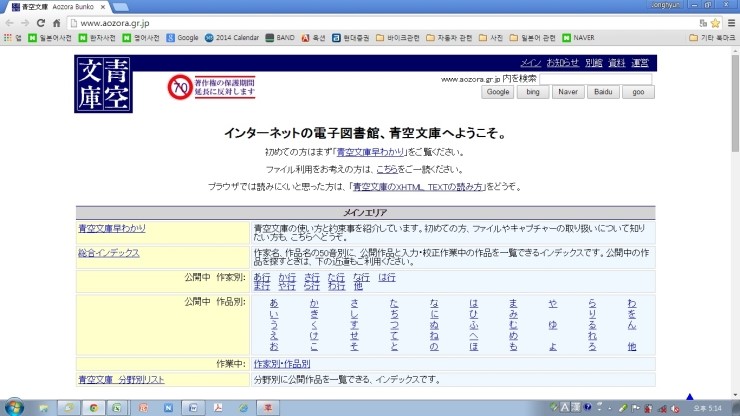740x416 pixels.
Task: Open Internet Explorer from the taskbar
Action: click(243, 408)
